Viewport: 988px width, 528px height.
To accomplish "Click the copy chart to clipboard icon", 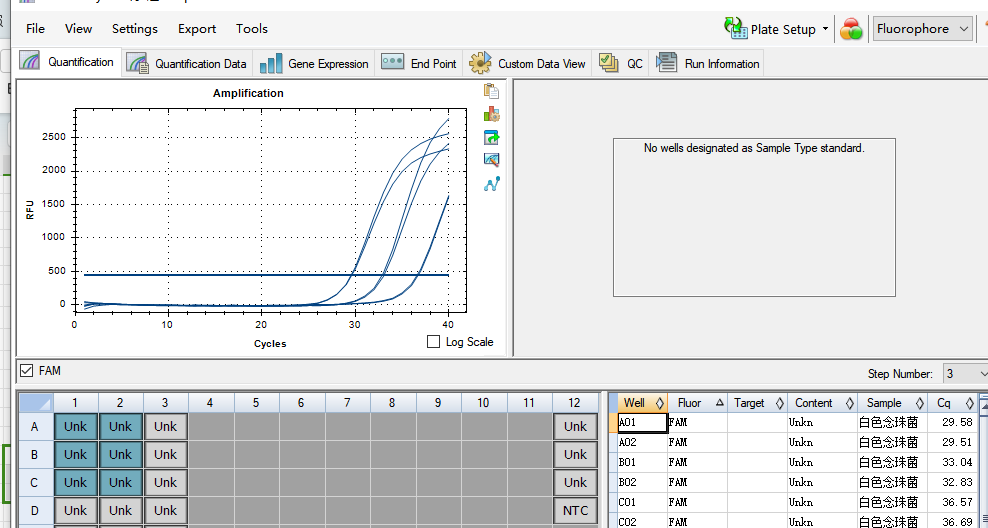I will point(491,91).
